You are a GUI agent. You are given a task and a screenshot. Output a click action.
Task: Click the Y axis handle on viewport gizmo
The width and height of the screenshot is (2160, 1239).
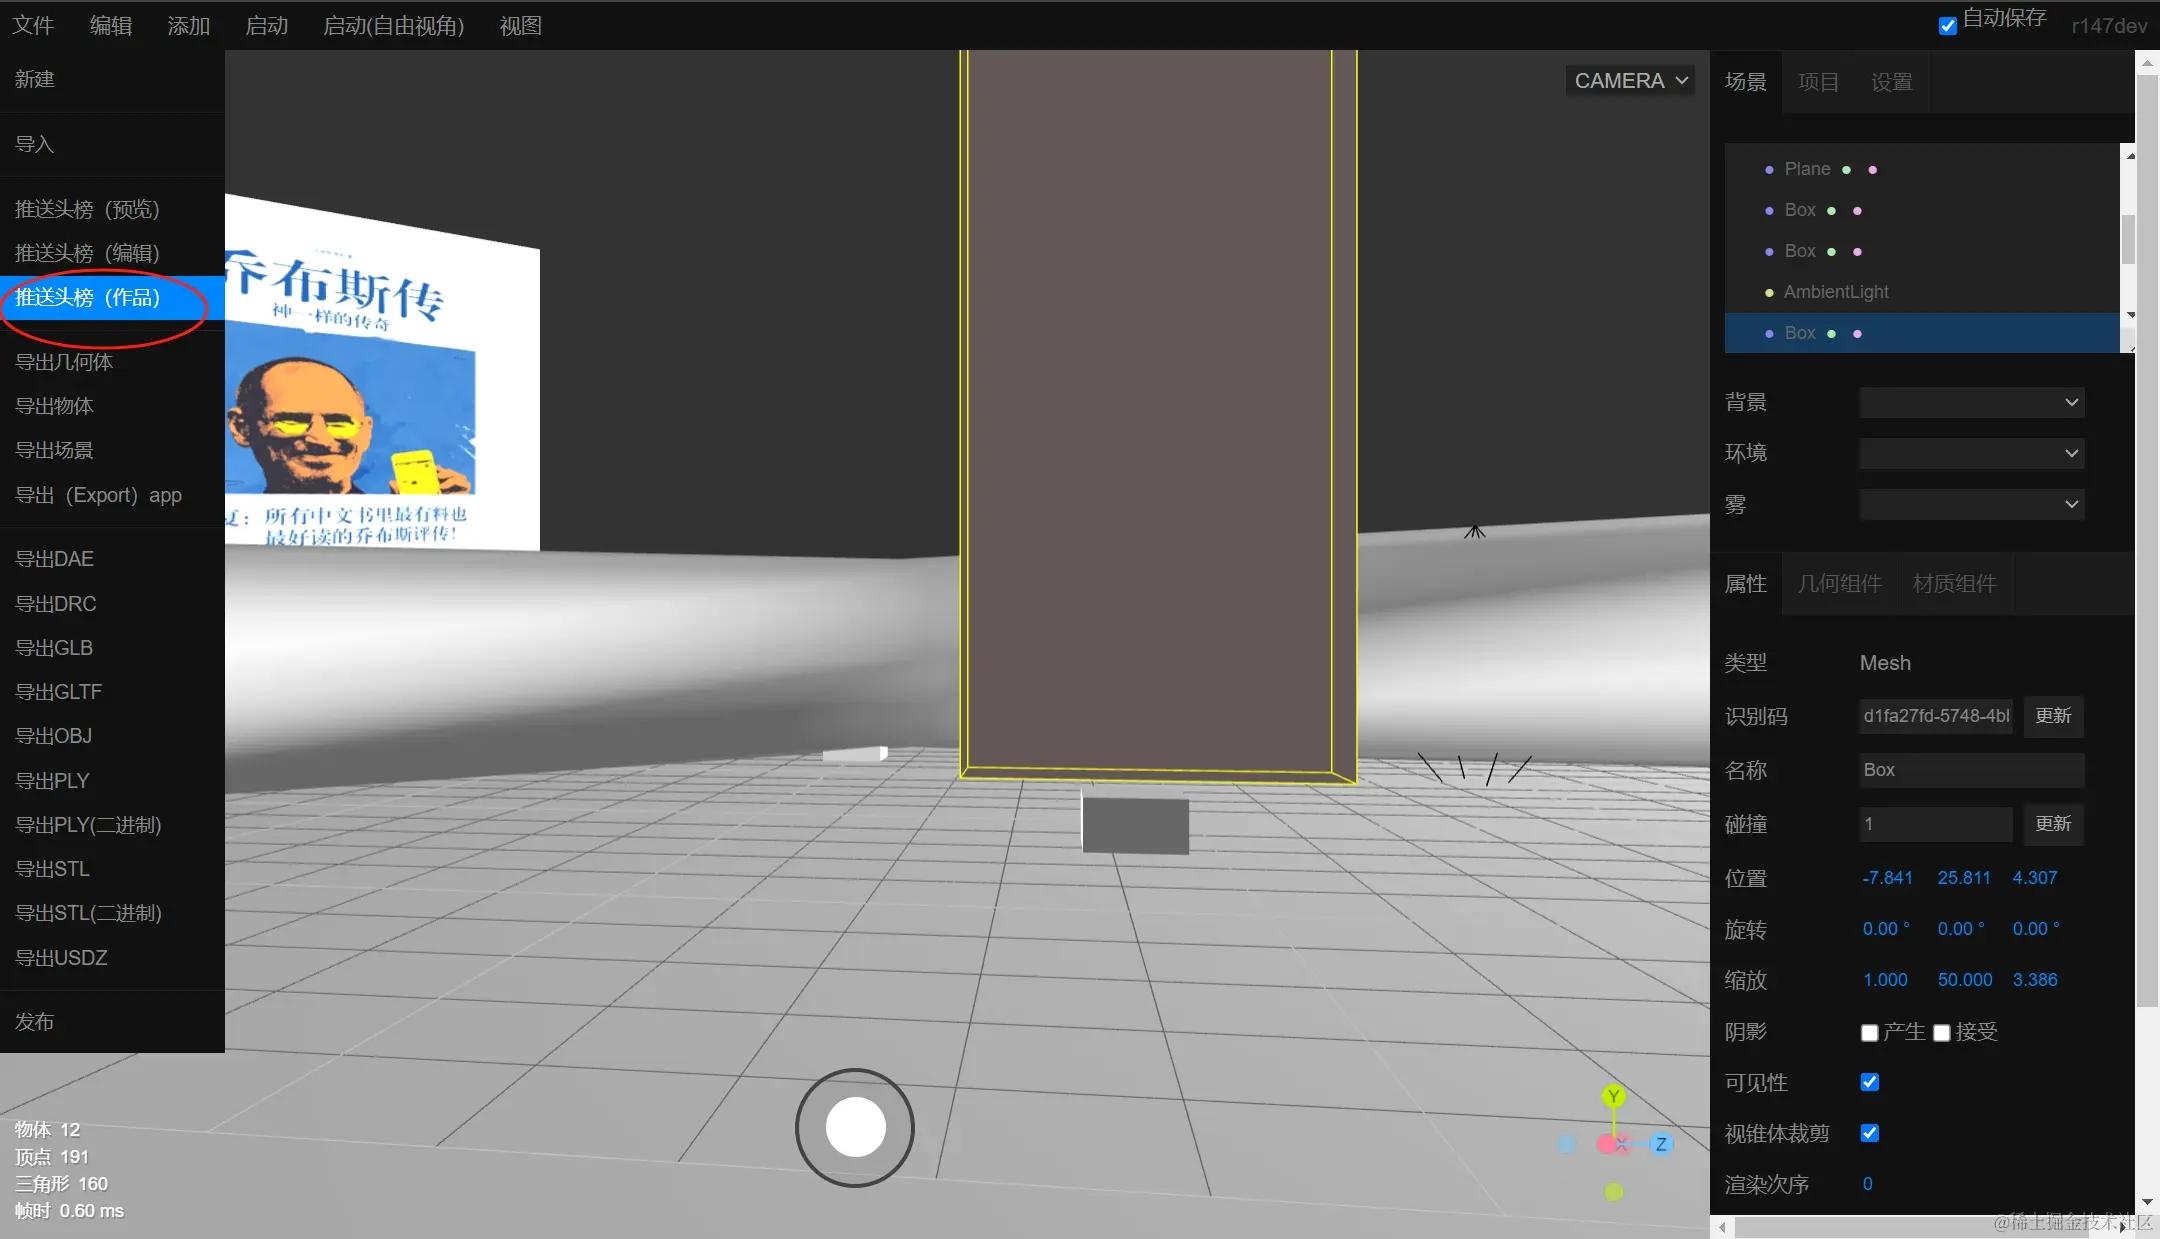point(1613,1096)
